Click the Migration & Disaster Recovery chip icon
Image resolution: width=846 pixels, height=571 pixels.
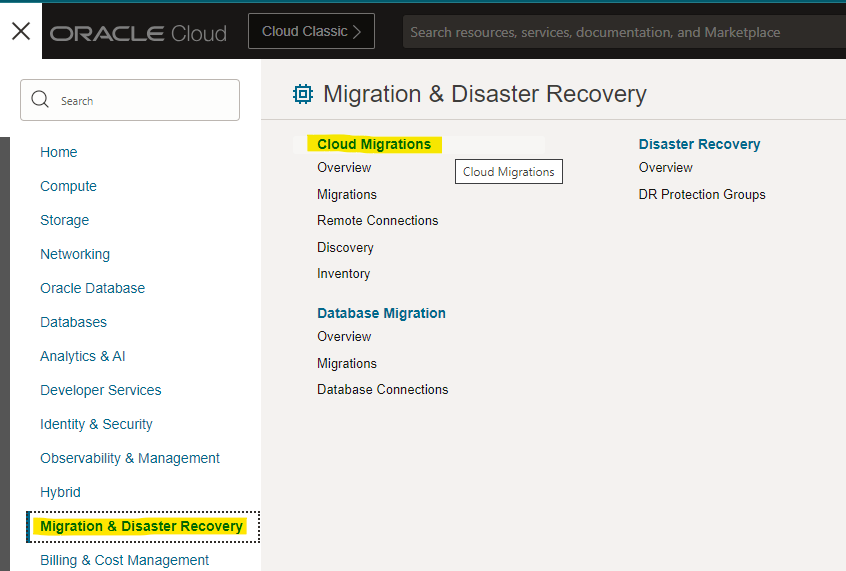point(302,94)
